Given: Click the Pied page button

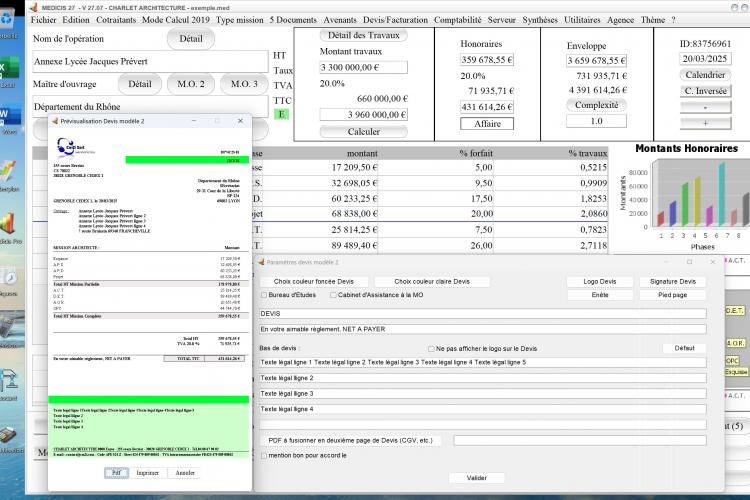Looking at the screenshot, I should pyautogui.click(x=673, y=295).
